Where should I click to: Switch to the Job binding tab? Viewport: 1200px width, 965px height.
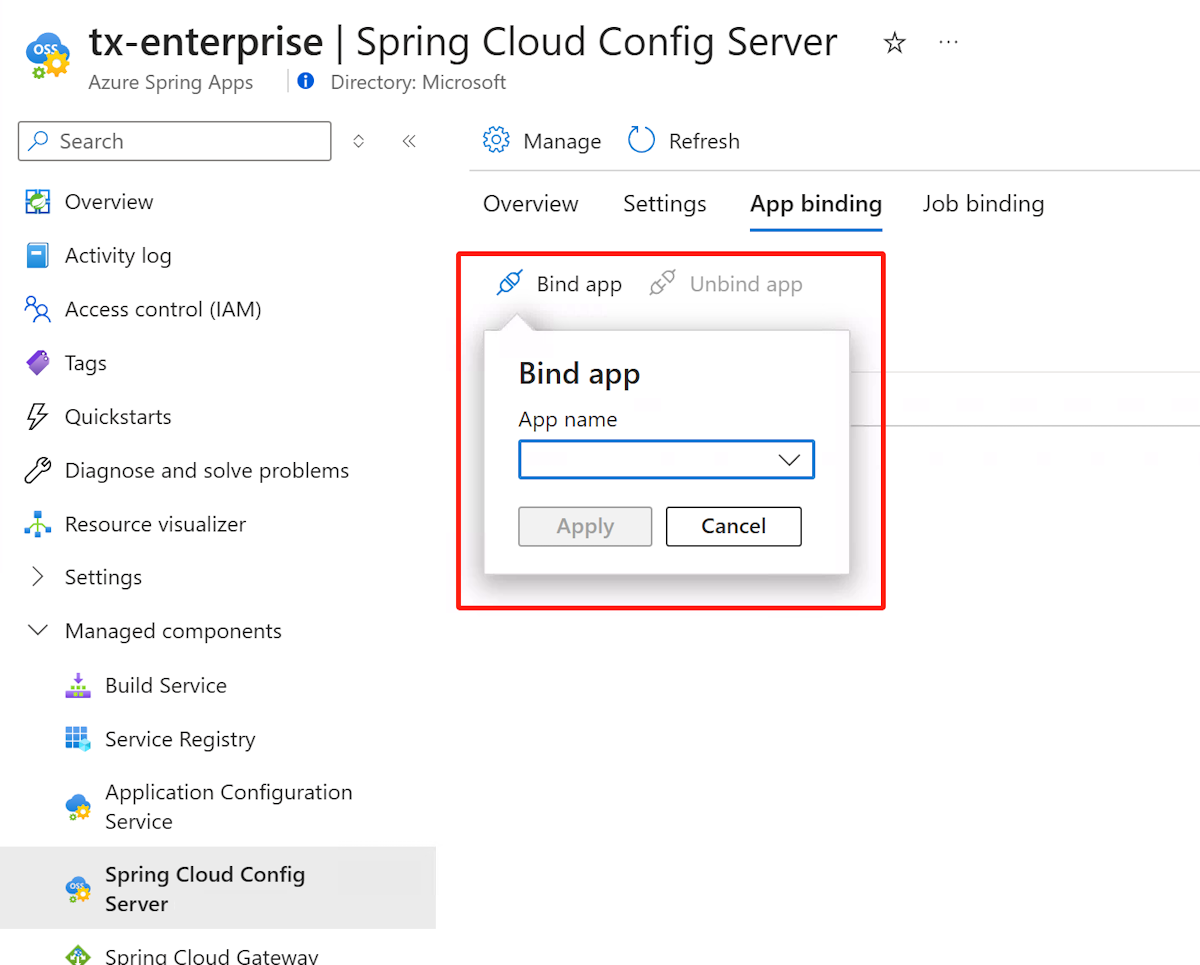click(x=982, y=204)
